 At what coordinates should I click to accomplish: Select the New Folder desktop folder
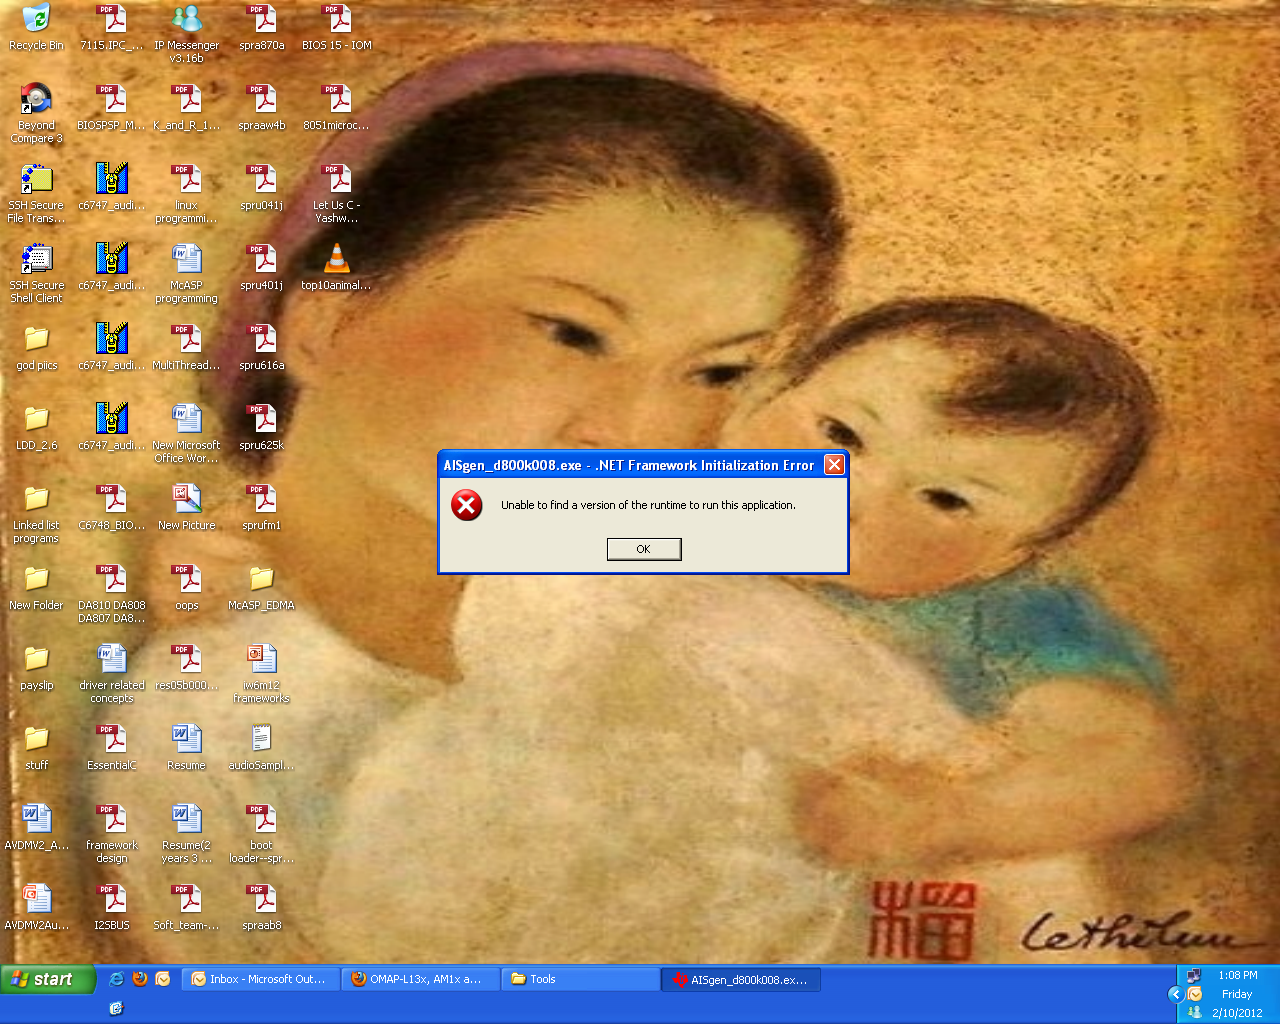[x=36, y=587]
